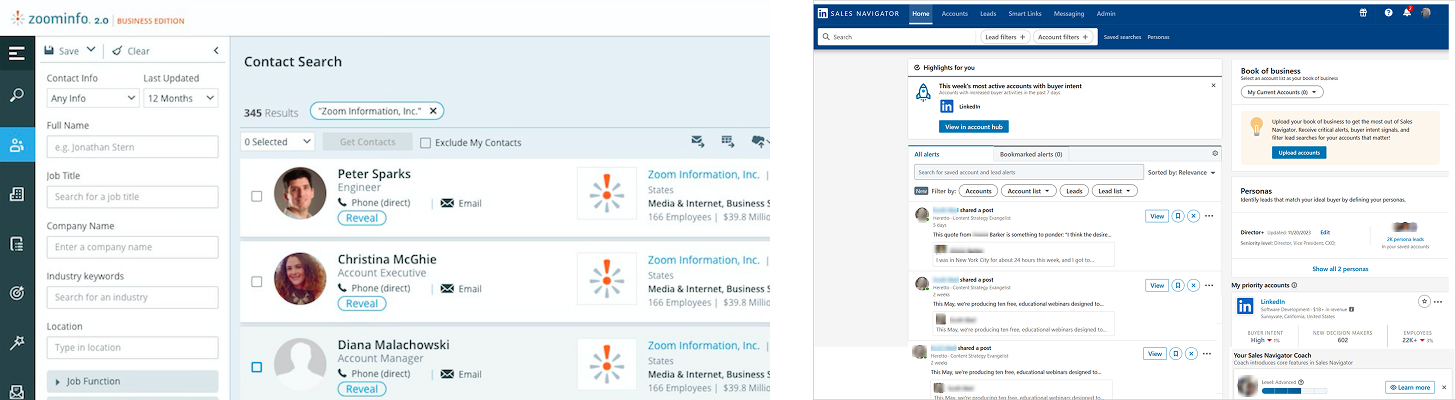Bookmark the first shared-post alert
The width and height of the screenshot is (1456, 400).
[1178, 216]
